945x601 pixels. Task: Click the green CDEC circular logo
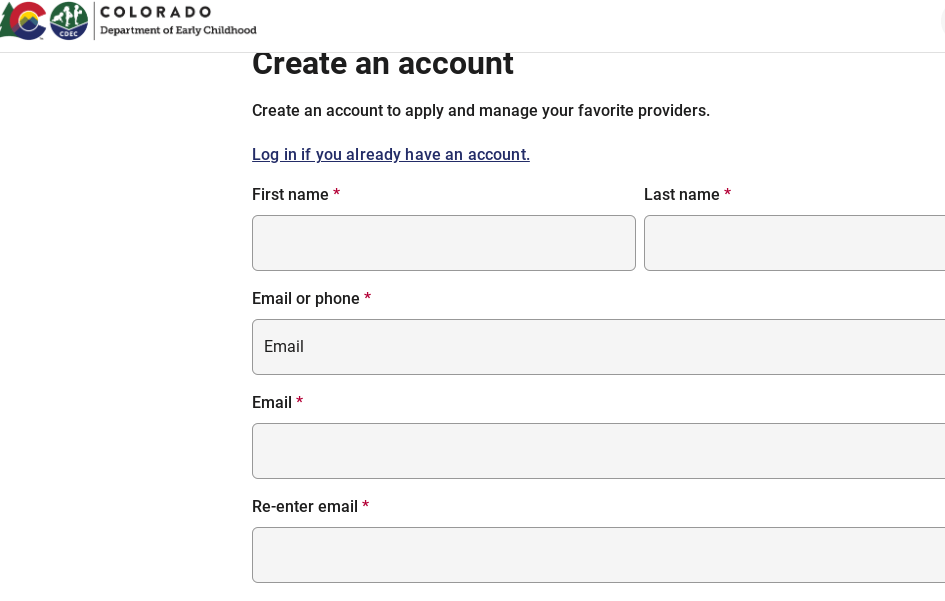69,20
